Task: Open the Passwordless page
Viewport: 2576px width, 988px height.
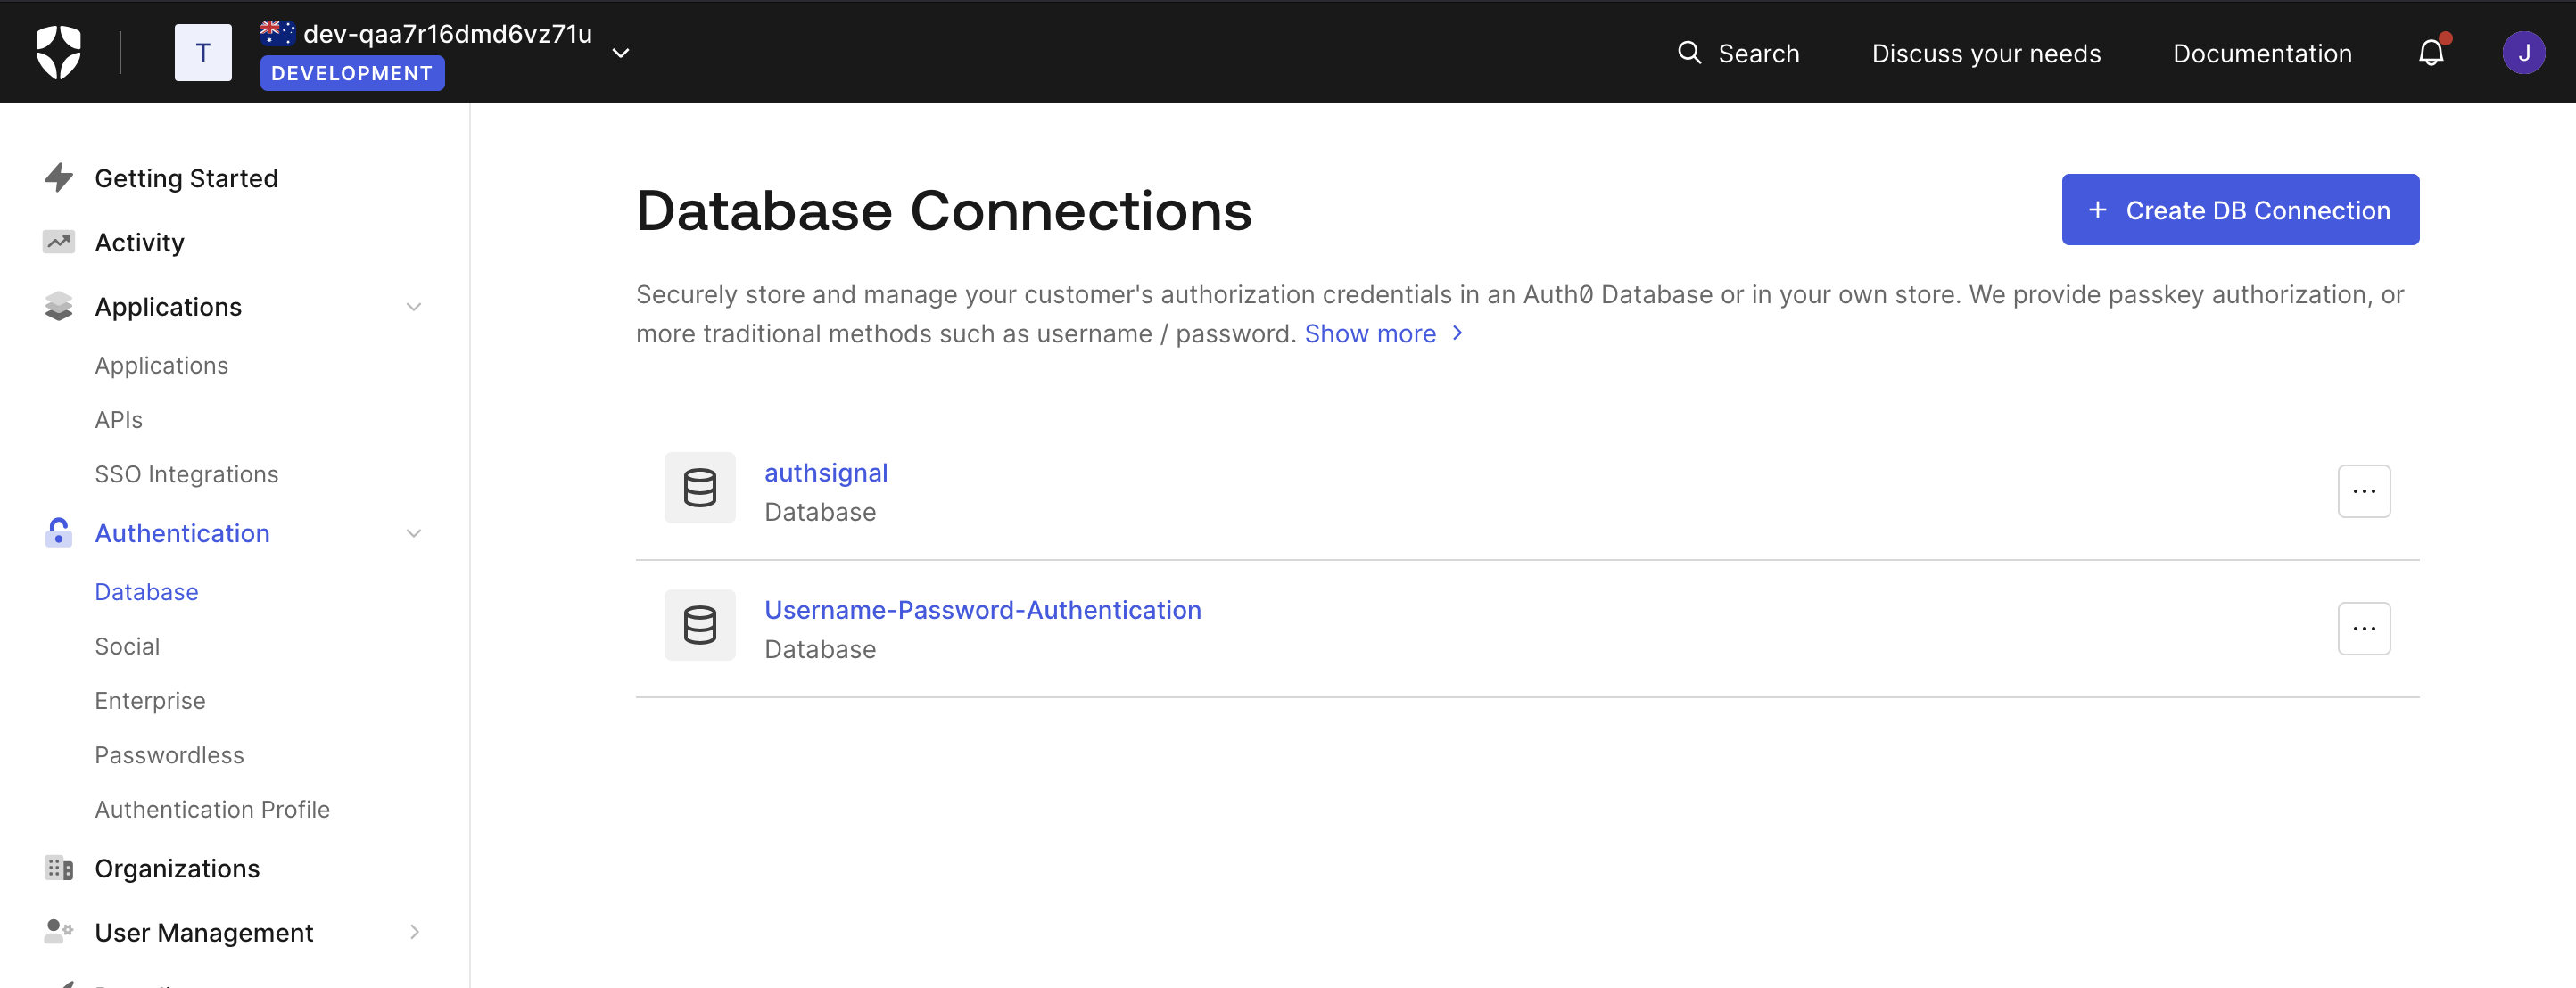Action: tap(169, 755)
